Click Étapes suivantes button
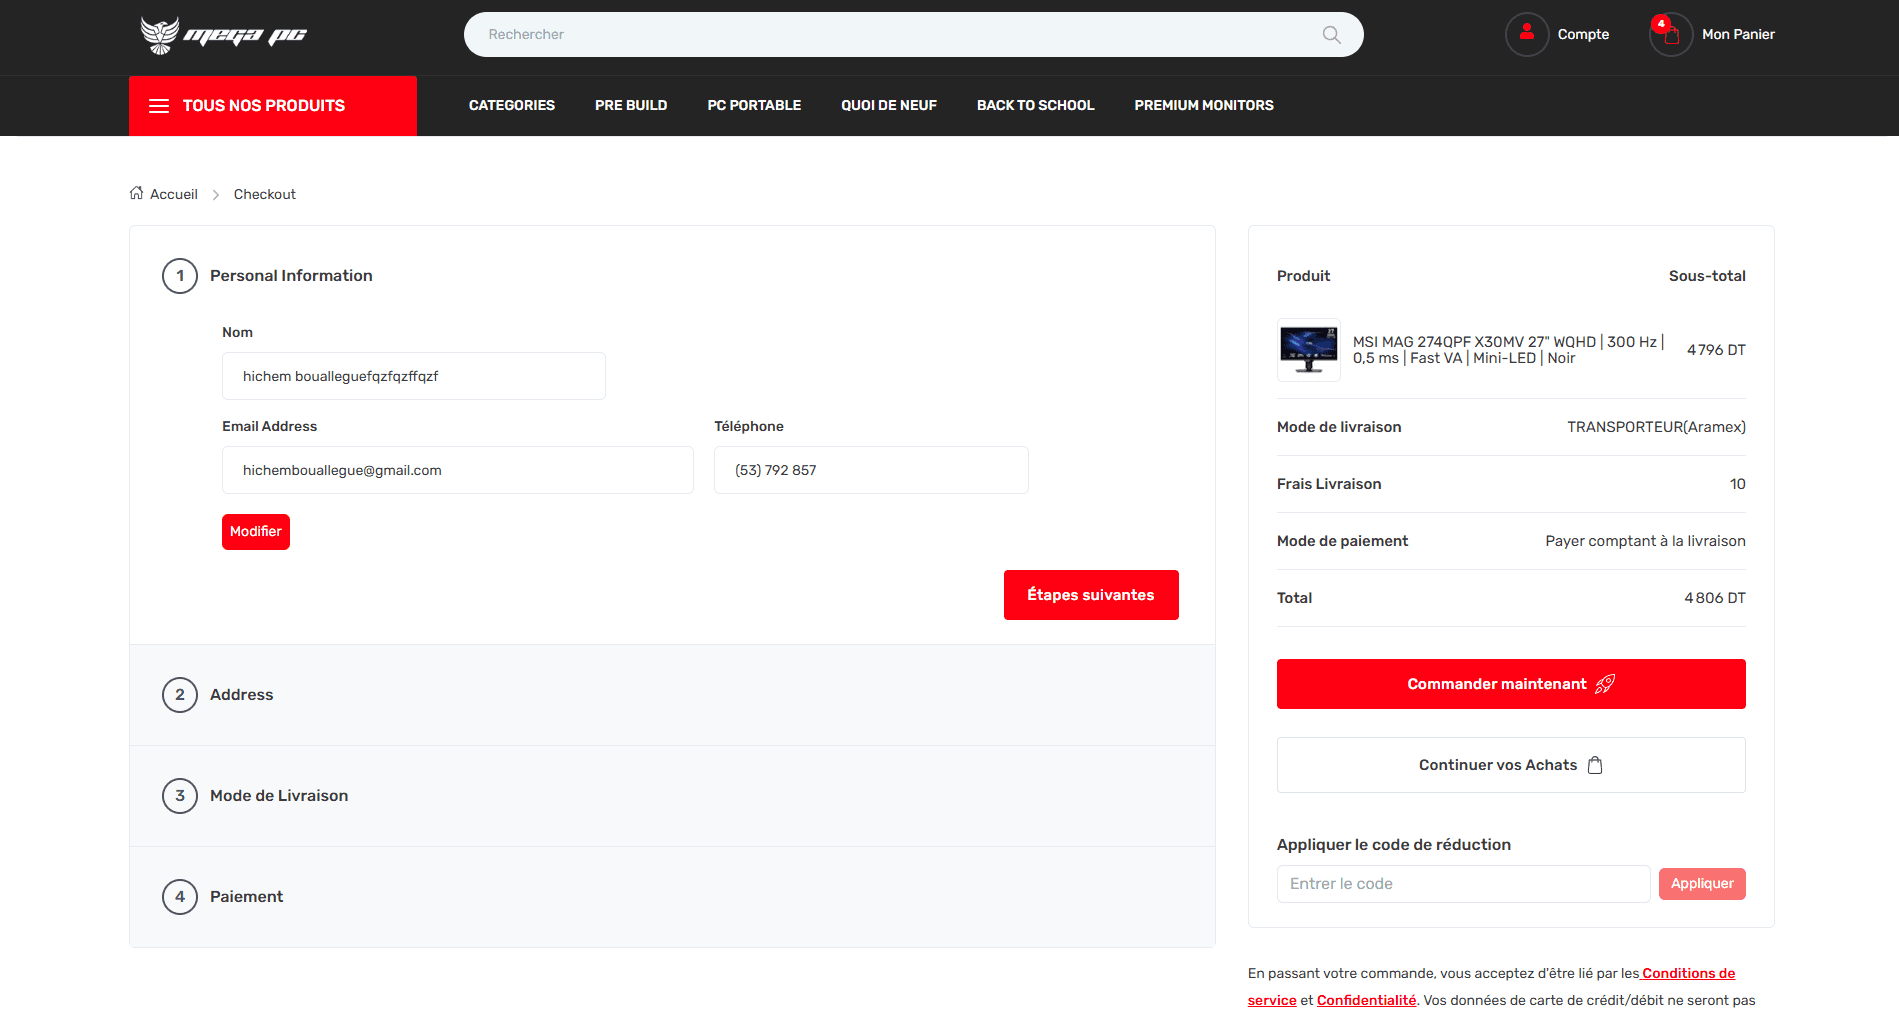 [x=1091, y=595]
